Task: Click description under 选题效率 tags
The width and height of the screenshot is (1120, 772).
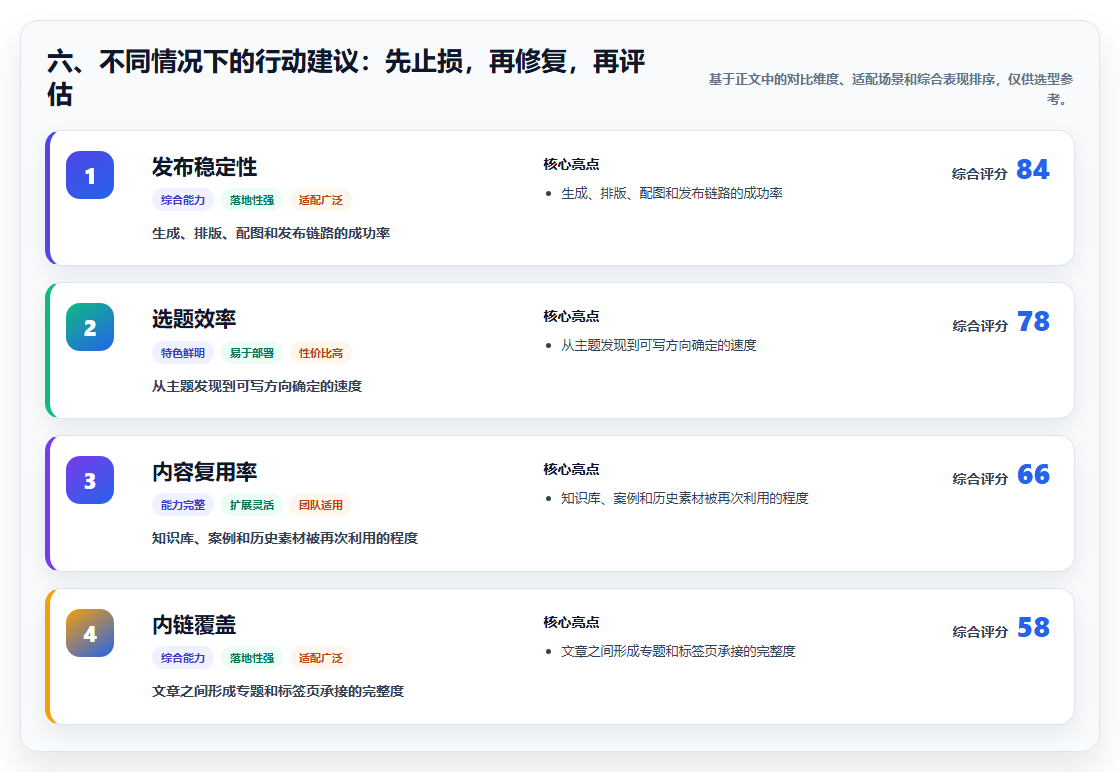Action: tap(257, 386)
